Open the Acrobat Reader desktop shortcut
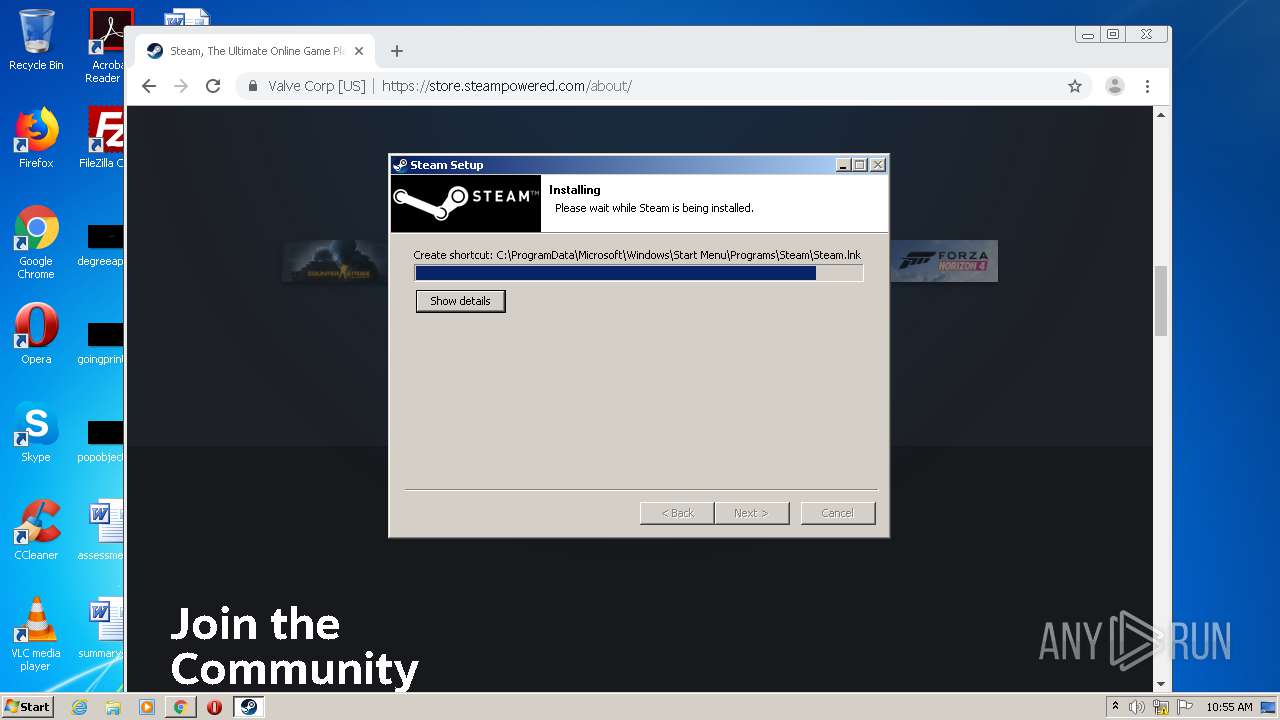1280x720 pixels. click(107, 45)
